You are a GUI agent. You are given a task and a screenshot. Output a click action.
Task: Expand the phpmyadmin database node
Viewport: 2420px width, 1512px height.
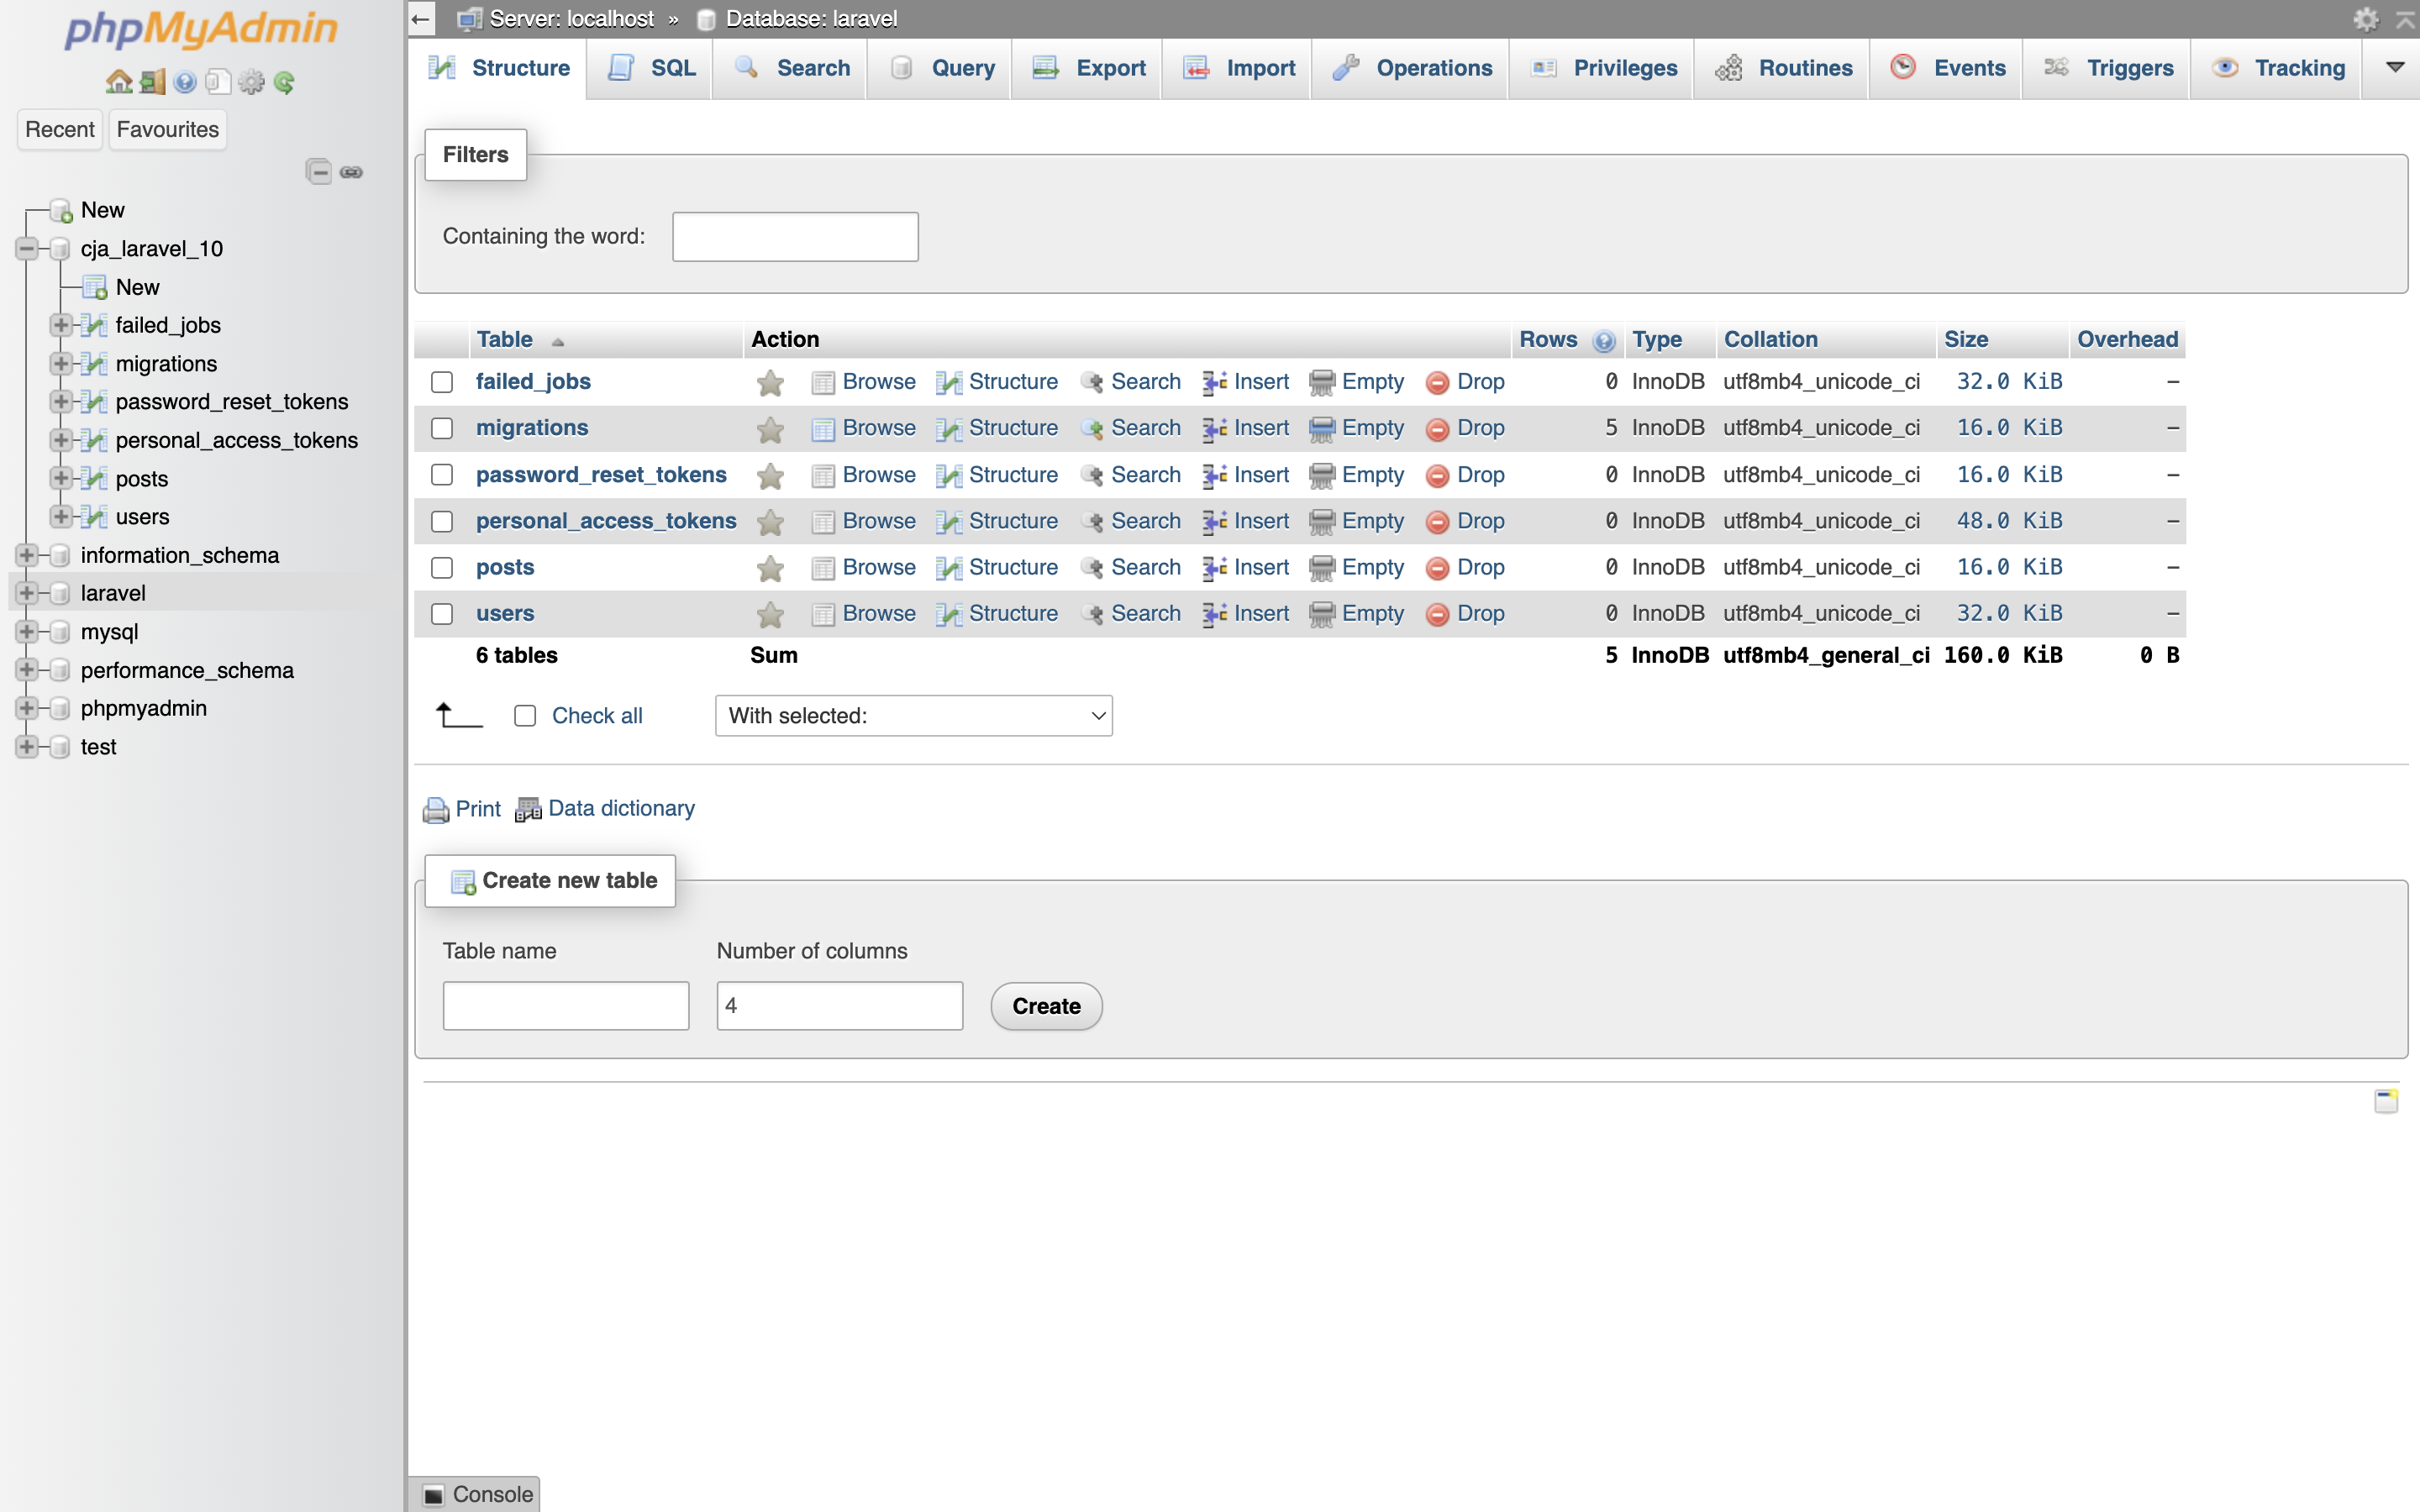[27, 708]
